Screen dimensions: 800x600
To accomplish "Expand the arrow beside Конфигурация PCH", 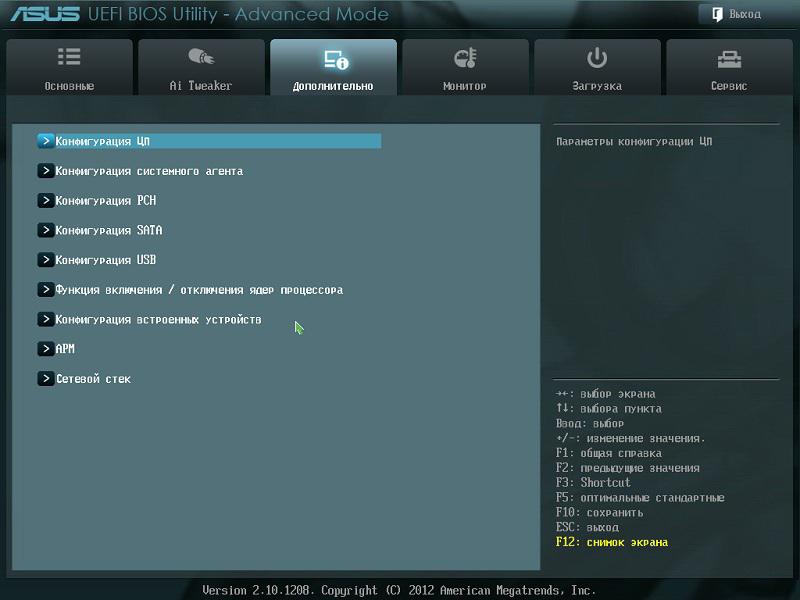I will click(x=45, y=201).
